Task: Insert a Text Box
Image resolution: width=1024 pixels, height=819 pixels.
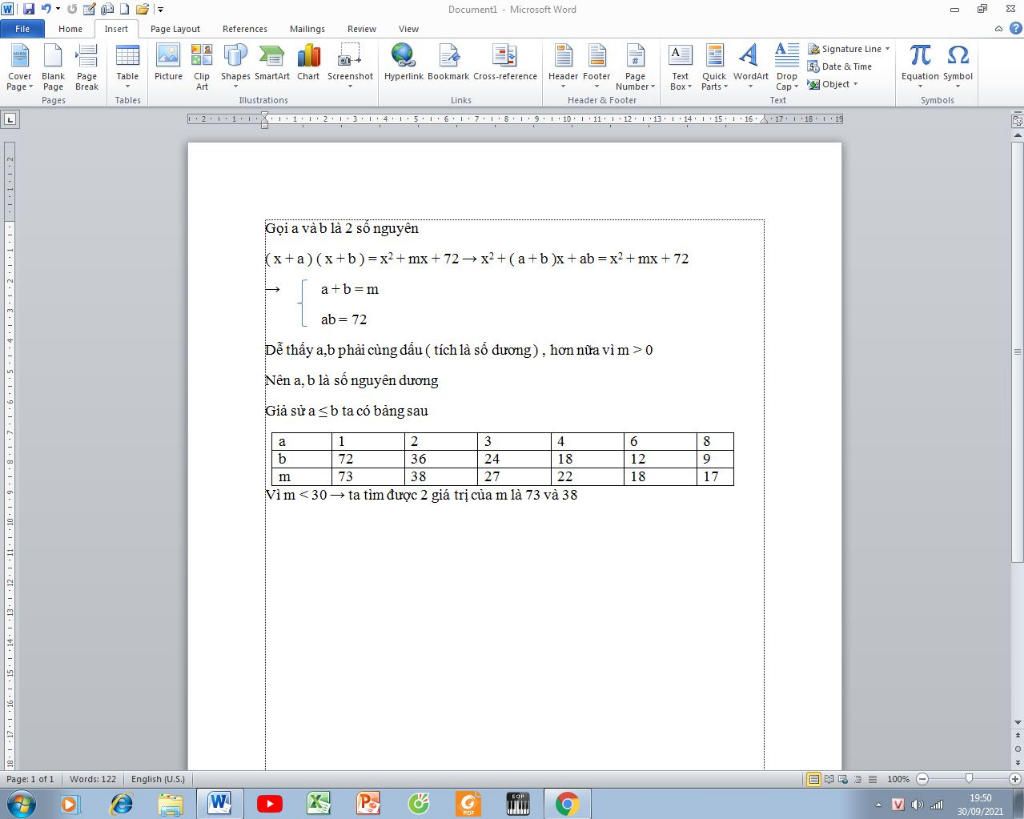Action: 680,67
